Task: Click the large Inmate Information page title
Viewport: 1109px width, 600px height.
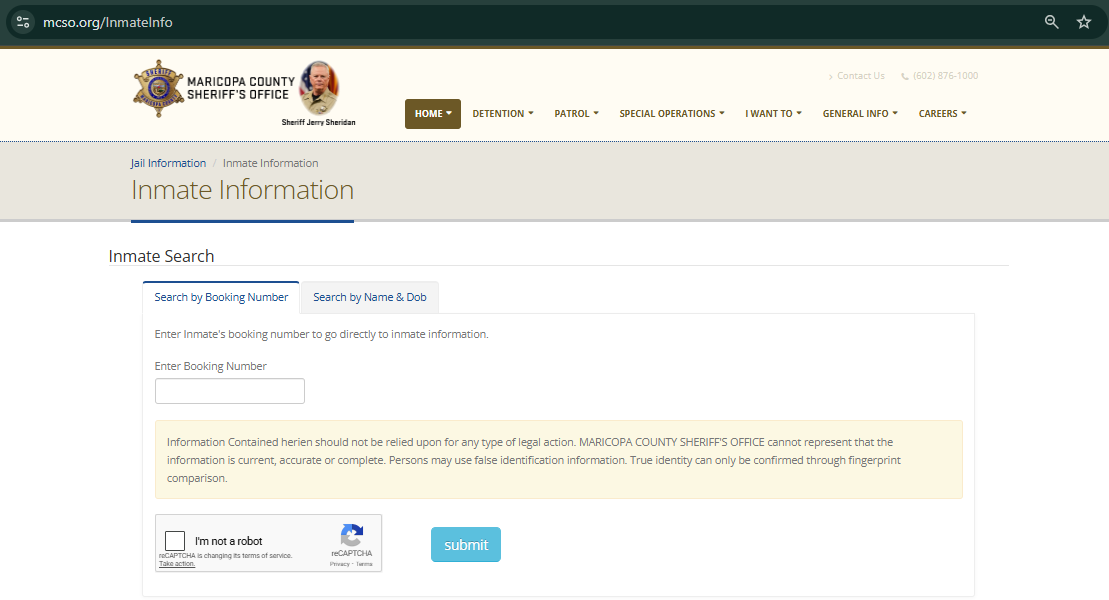Action: click(x=243, y=190)
